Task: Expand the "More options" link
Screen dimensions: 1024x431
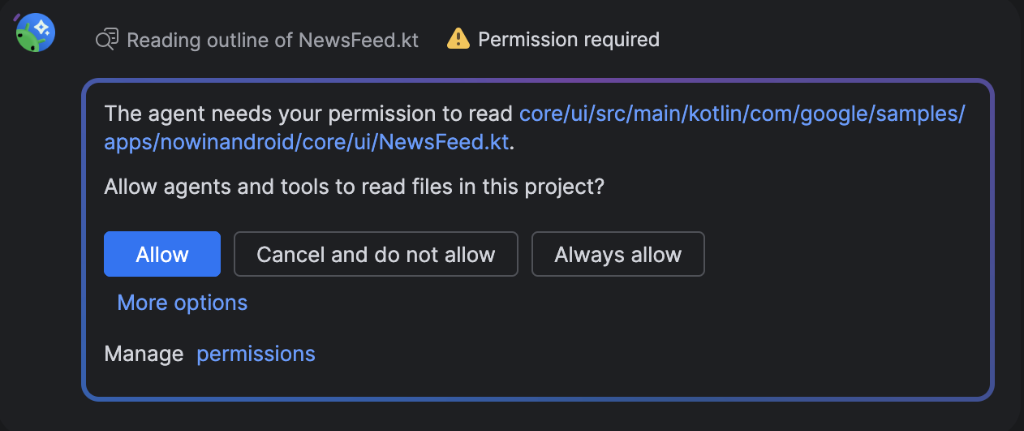Action: tap(182, 302)
